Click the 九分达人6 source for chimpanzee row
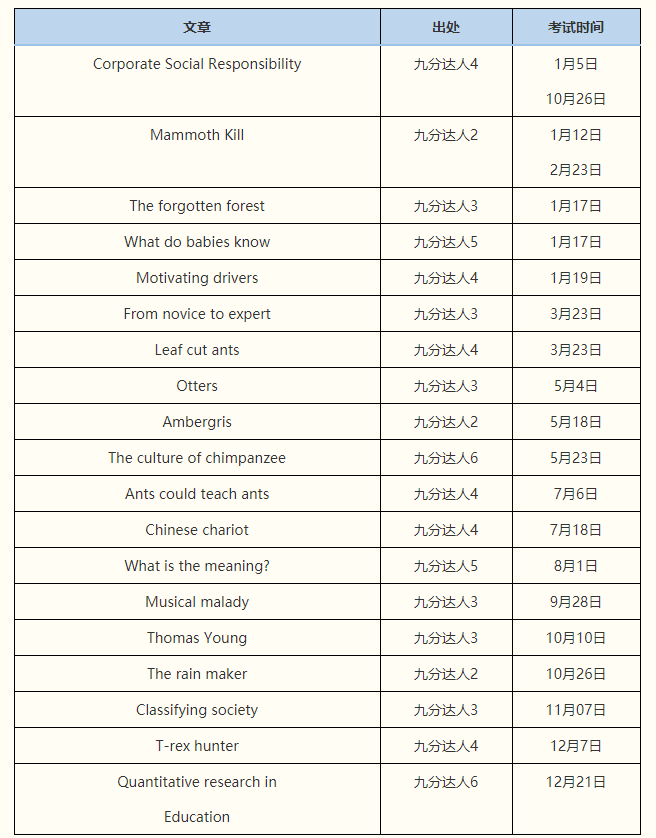 (x=446, y=458)
